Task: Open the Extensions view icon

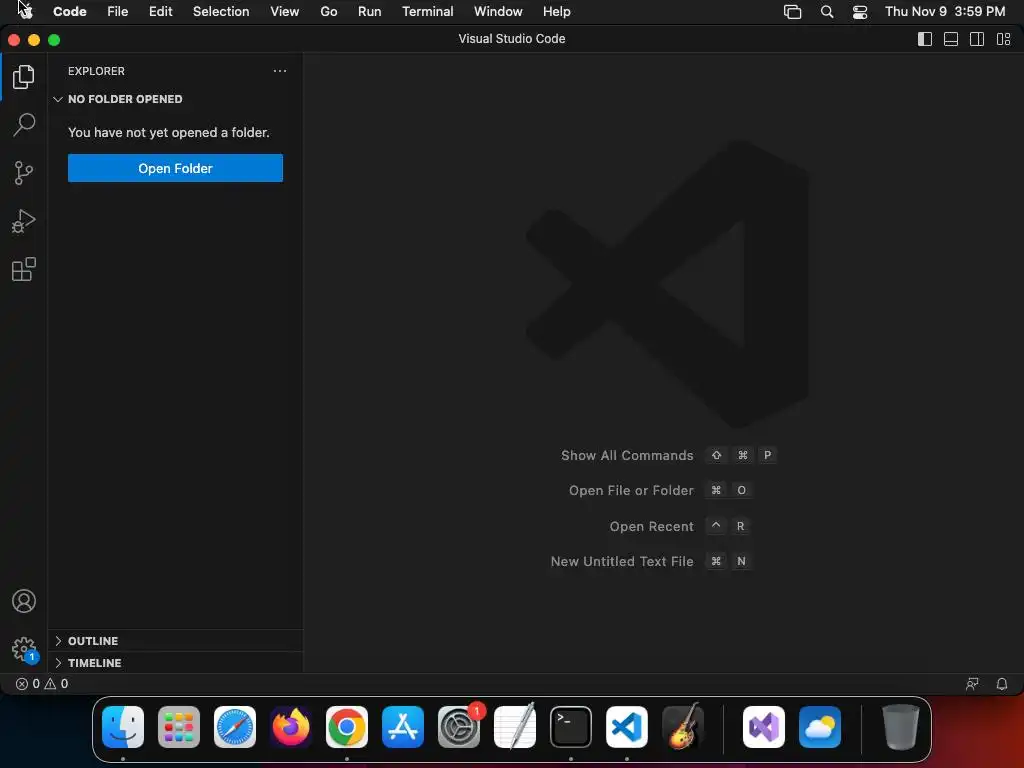Action: click(24, 269)
